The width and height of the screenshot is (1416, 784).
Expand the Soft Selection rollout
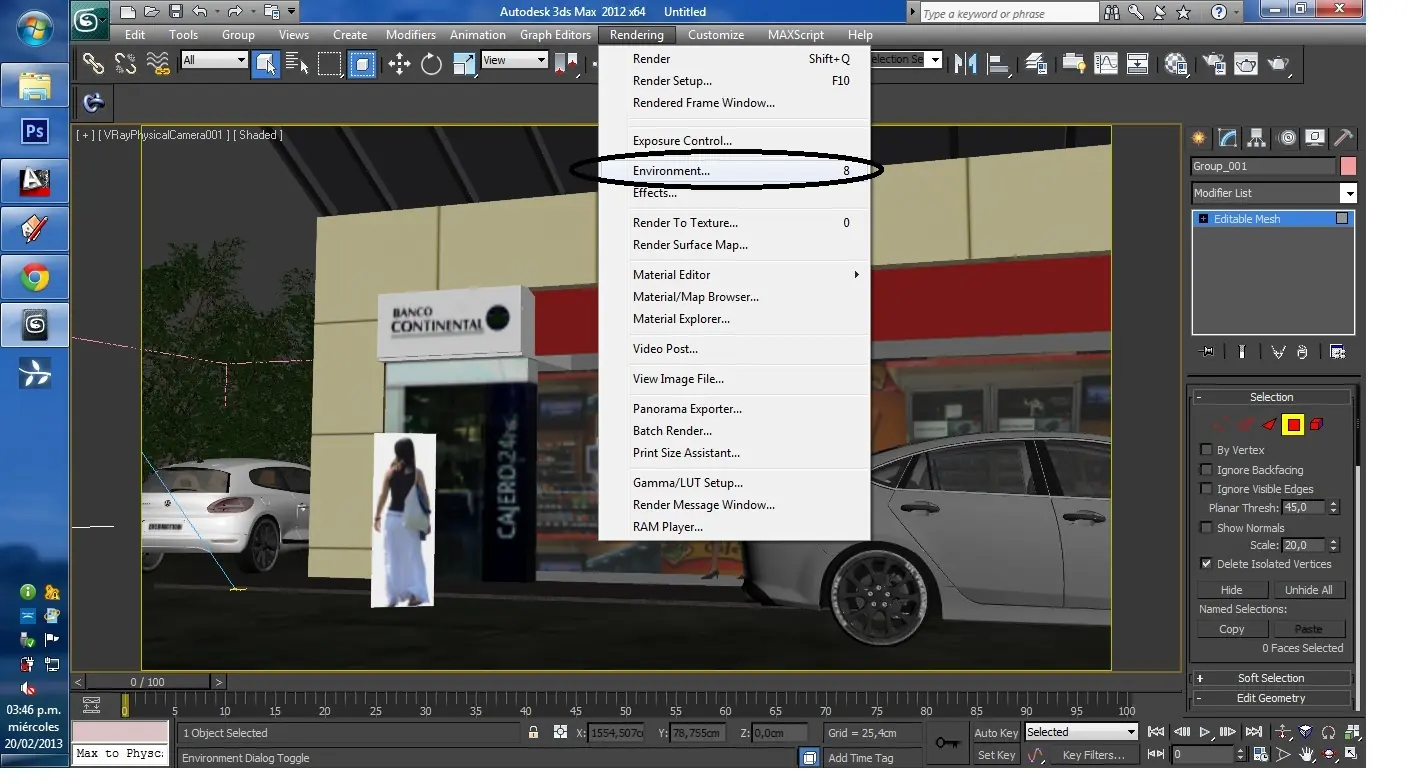pyautogui.click(x=1271, y=678)
